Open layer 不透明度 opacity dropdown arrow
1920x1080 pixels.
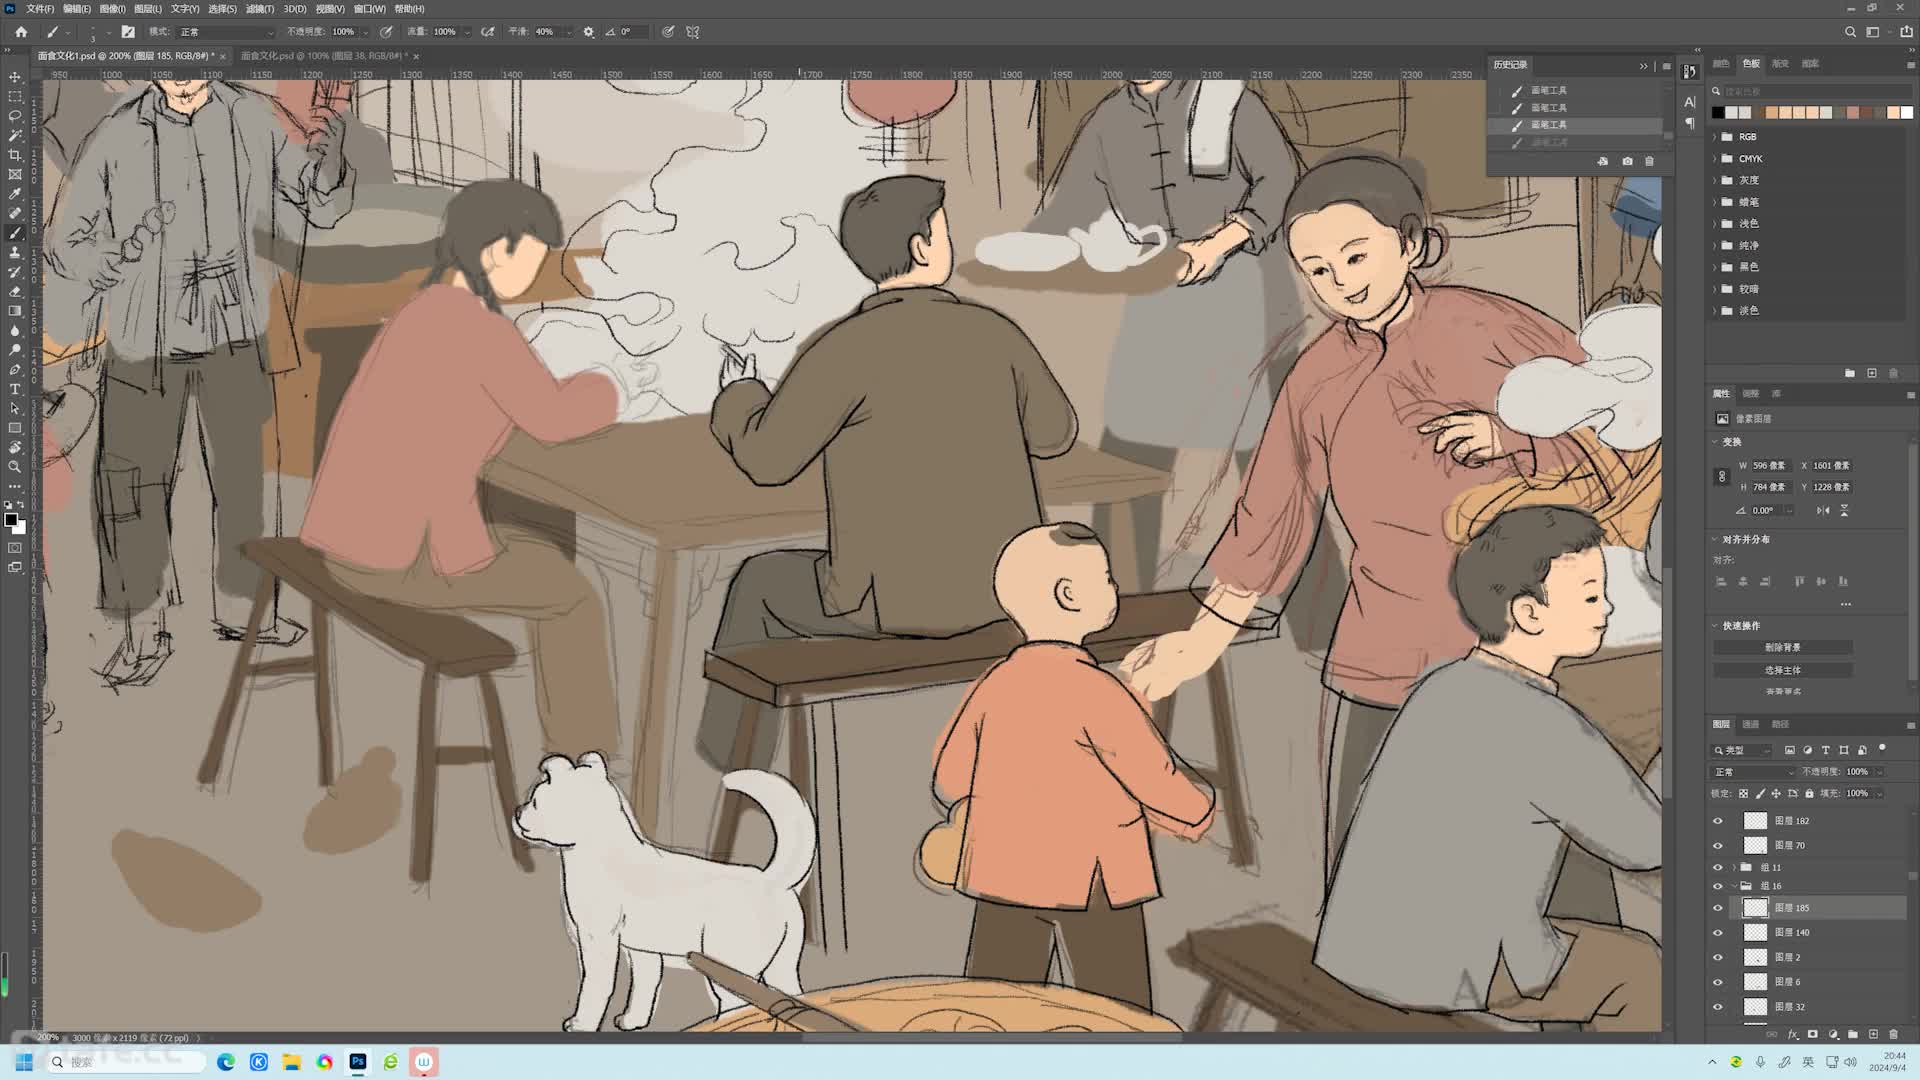(x=1880, y=772)
